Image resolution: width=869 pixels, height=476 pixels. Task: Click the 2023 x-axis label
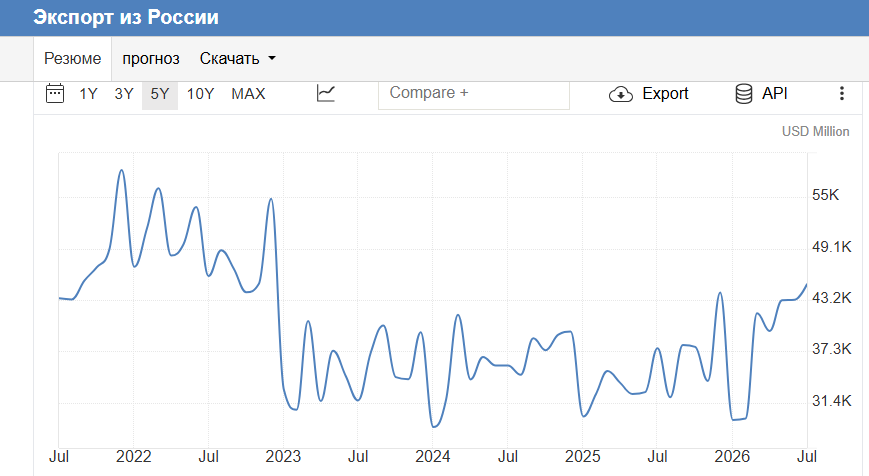pyautogui.click(x=283, y=457)
